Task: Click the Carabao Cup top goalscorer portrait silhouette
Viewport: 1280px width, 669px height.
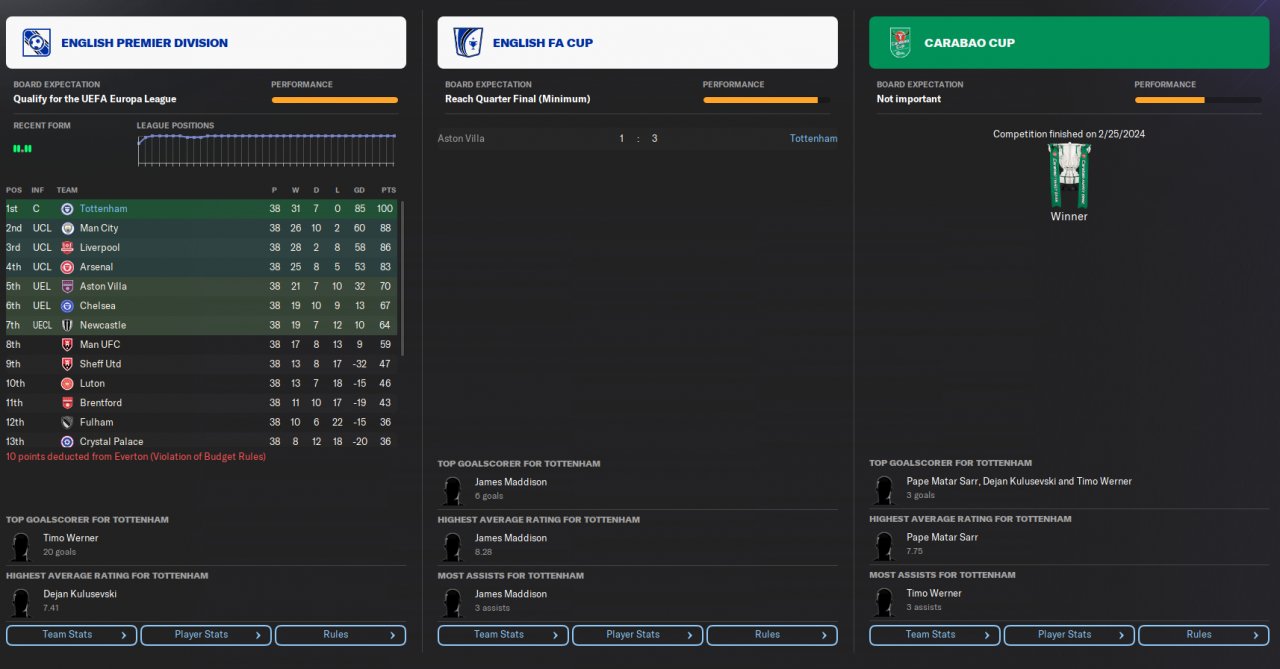Action: coord(884,489)
